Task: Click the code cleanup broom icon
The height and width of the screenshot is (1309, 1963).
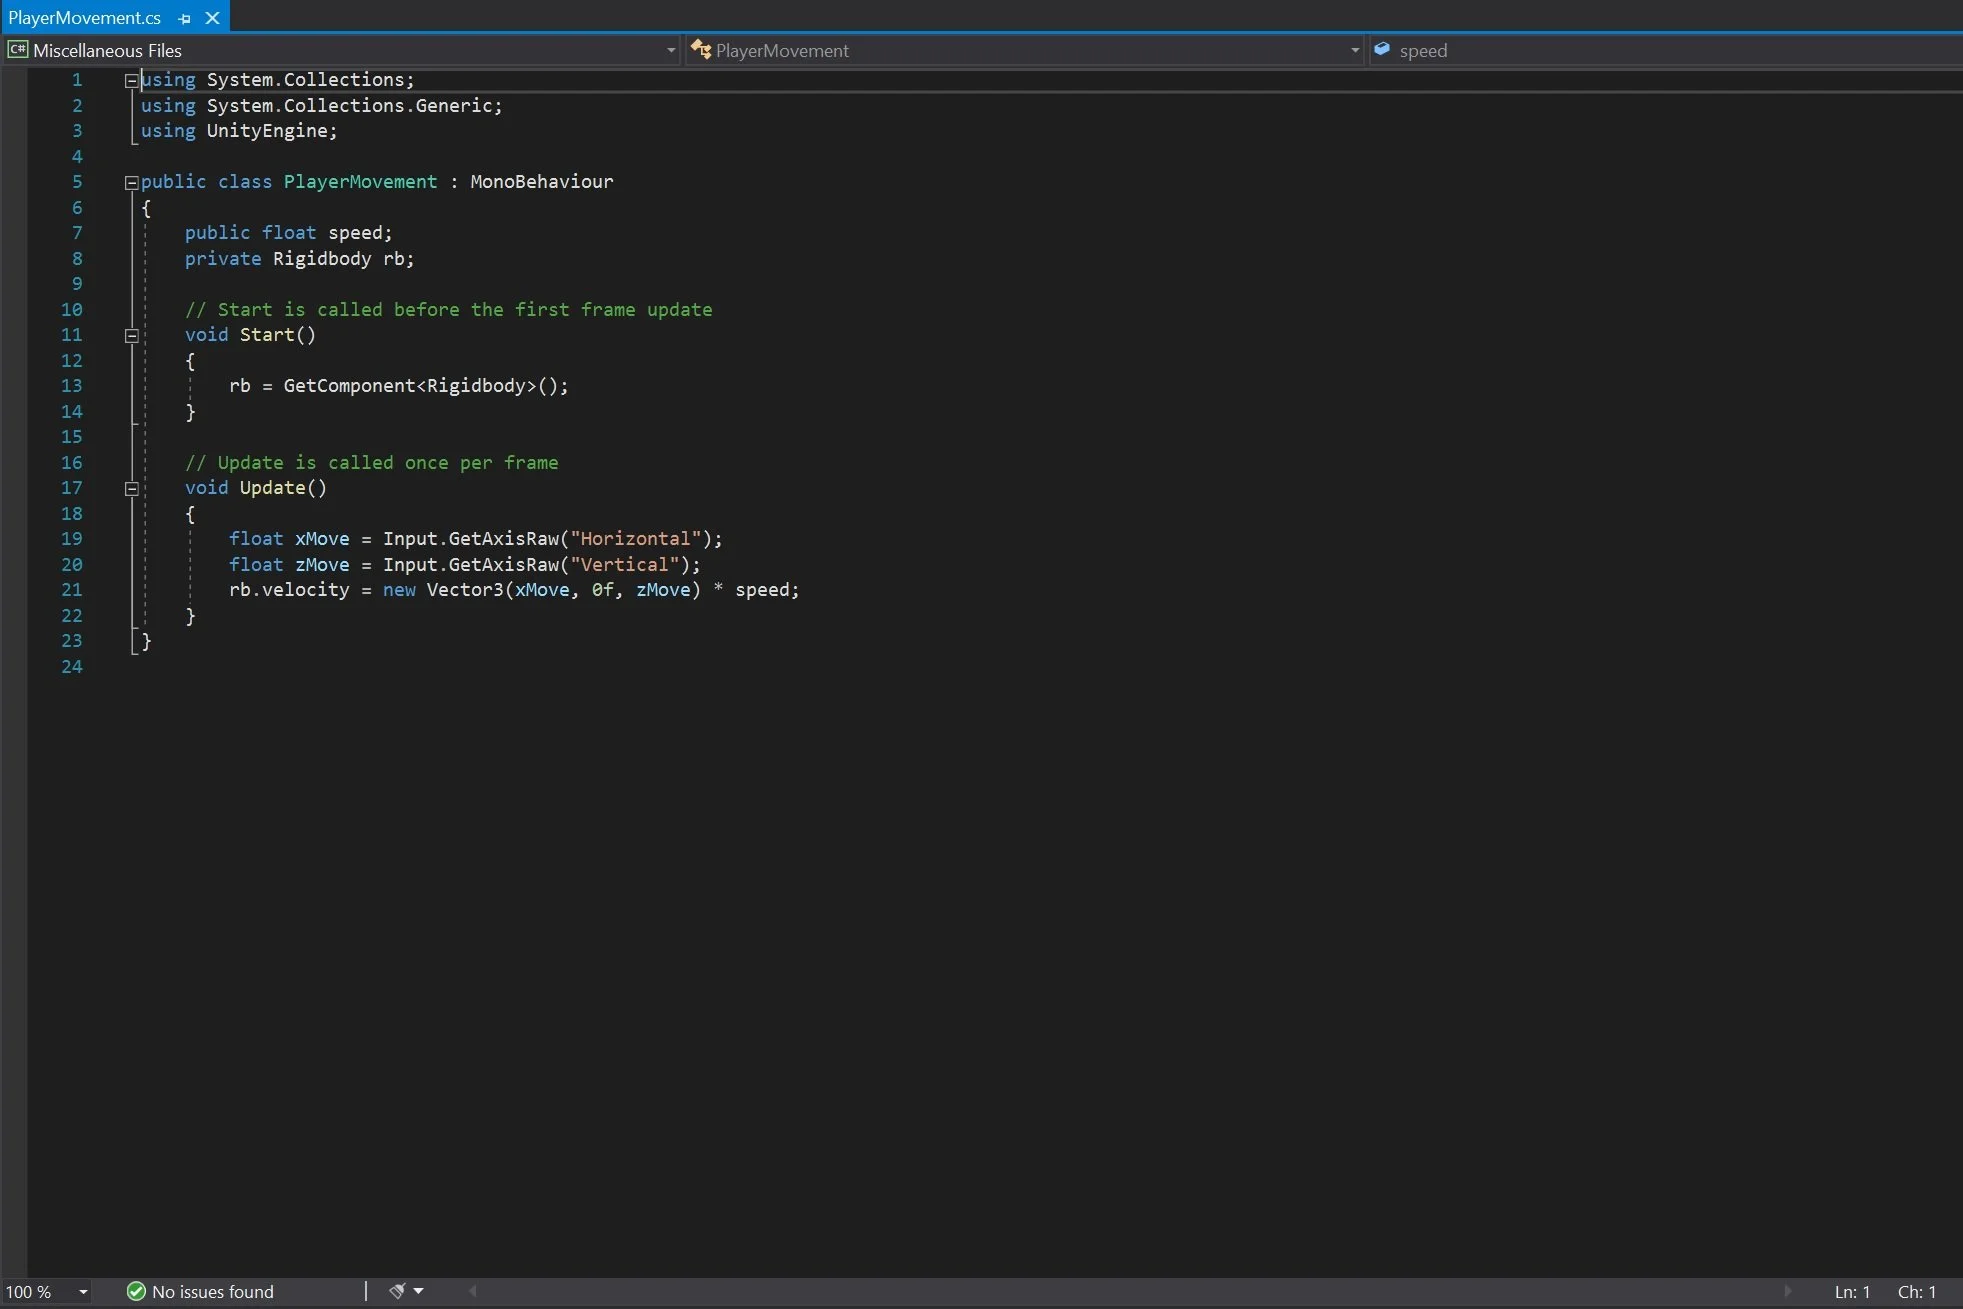Action: pyautogui.click(x=398, y=1291)
